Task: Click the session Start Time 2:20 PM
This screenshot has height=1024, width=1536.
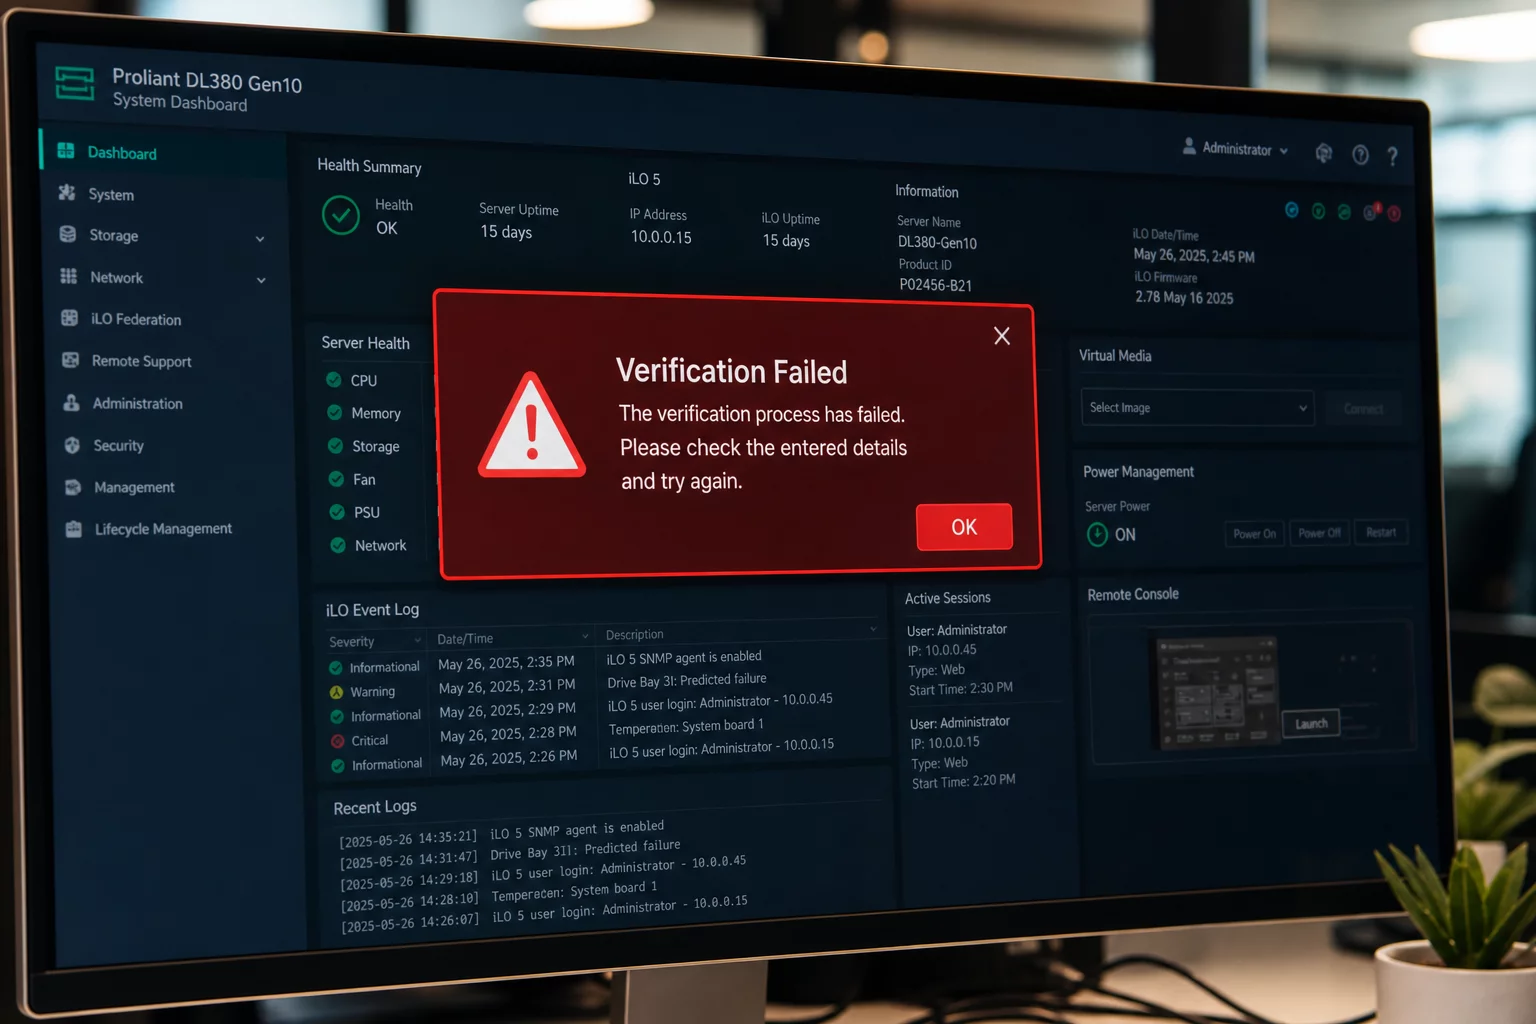Action: pyautogui.click(x=963, y=781)
